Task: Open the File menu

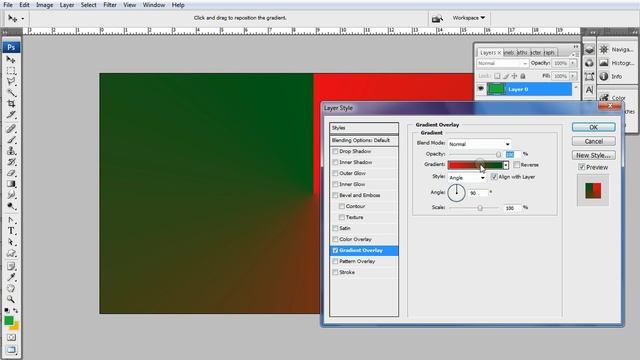Action: click(8, 5)
